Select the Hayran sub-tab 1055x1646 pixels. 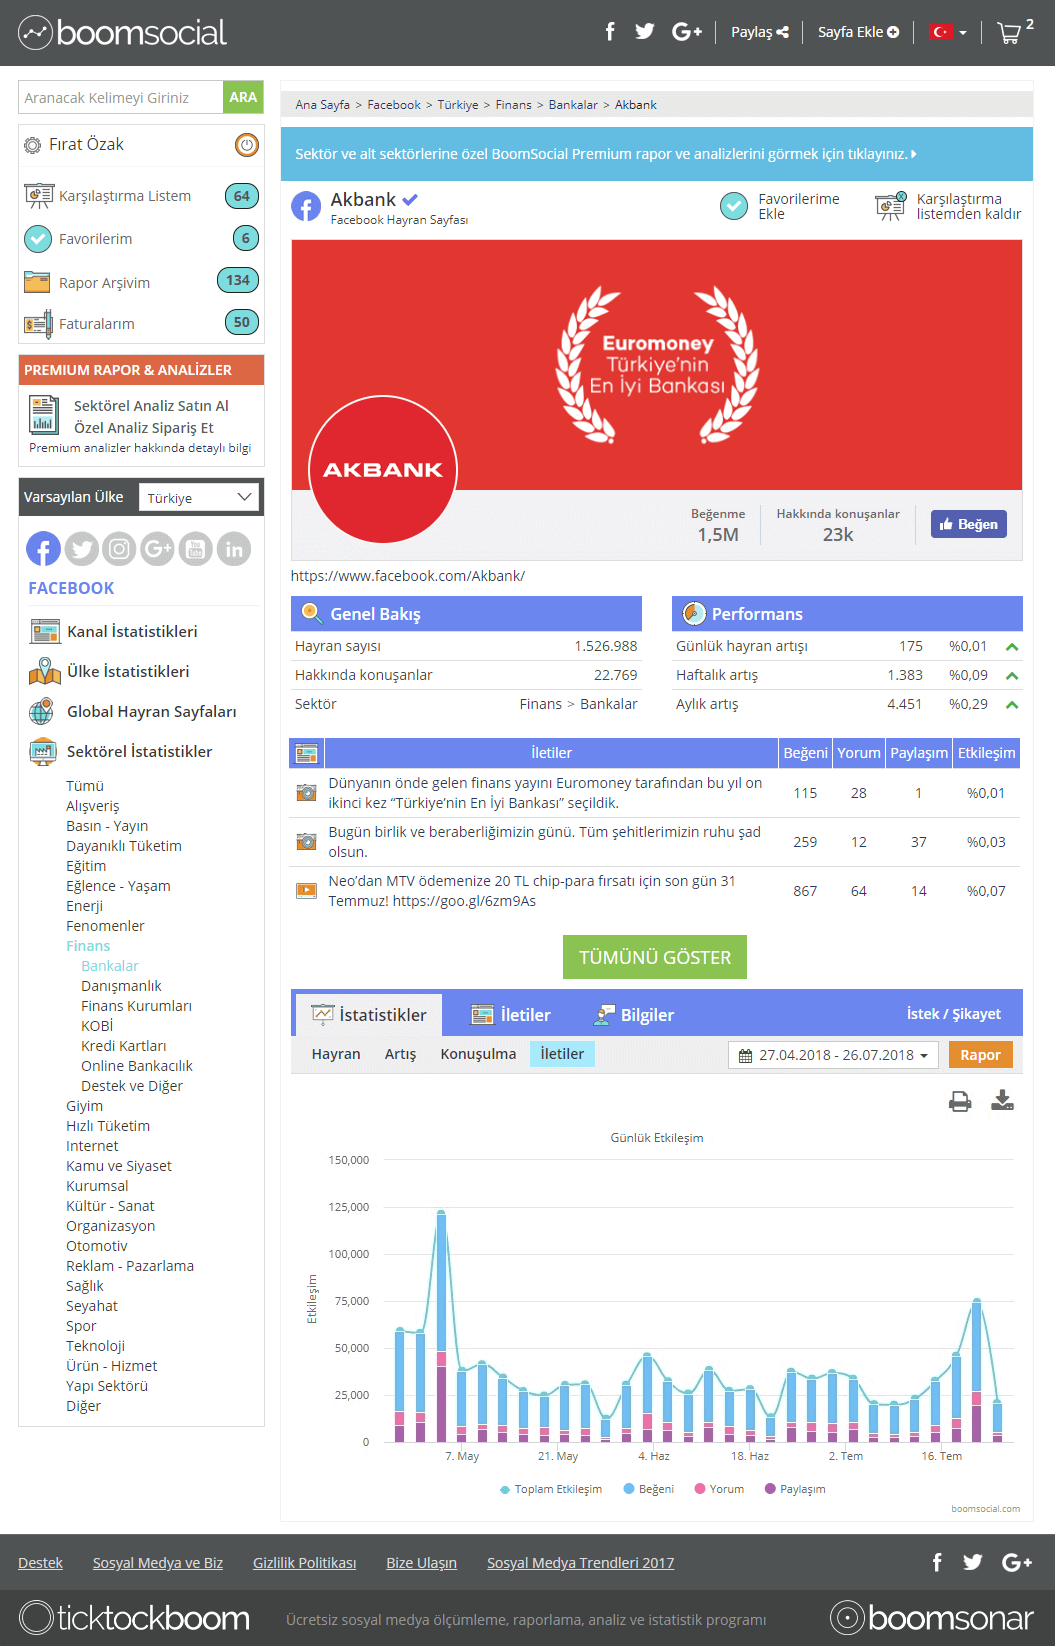[336, 1054]
